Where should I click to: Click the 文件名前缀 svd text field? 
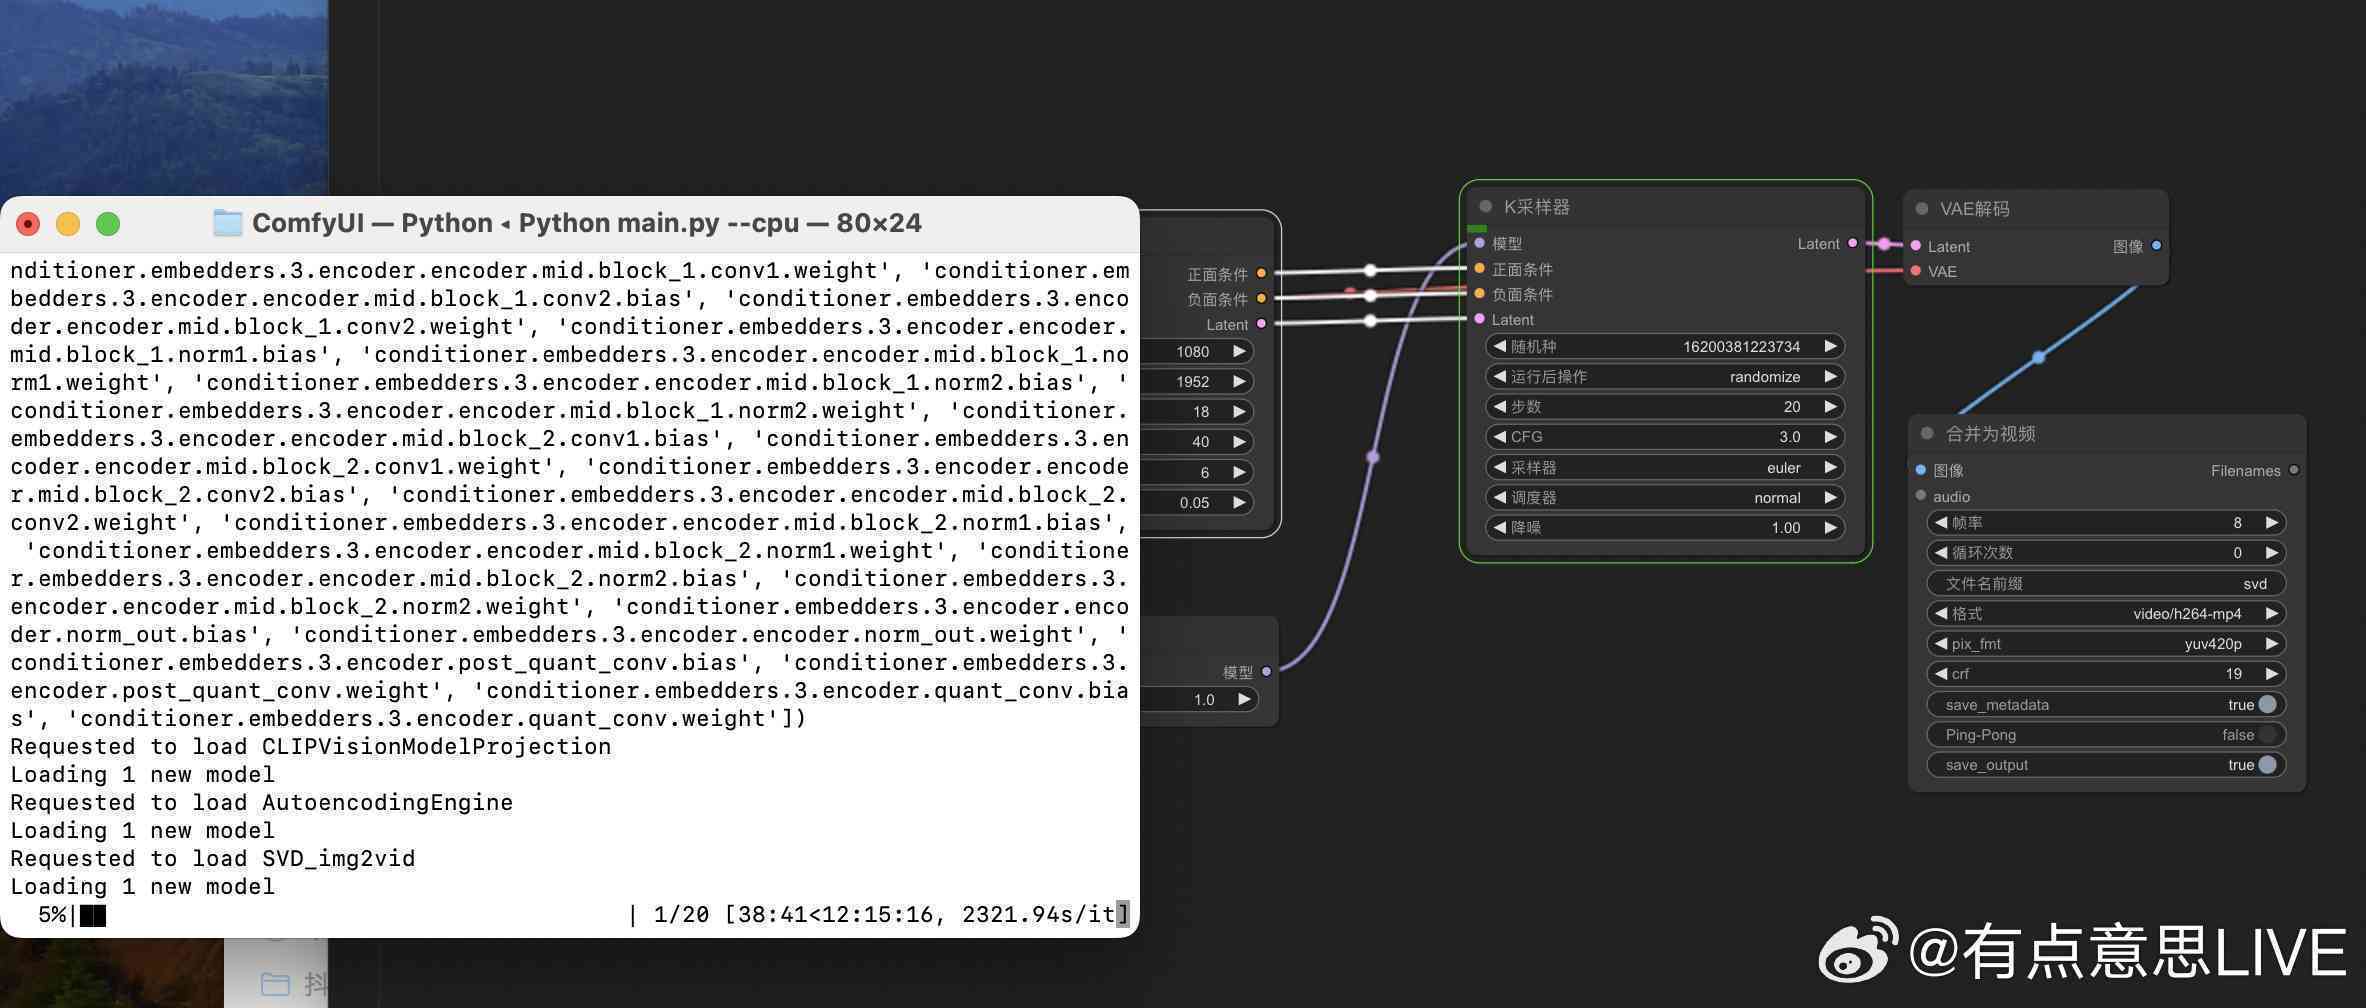(2106, 583)
